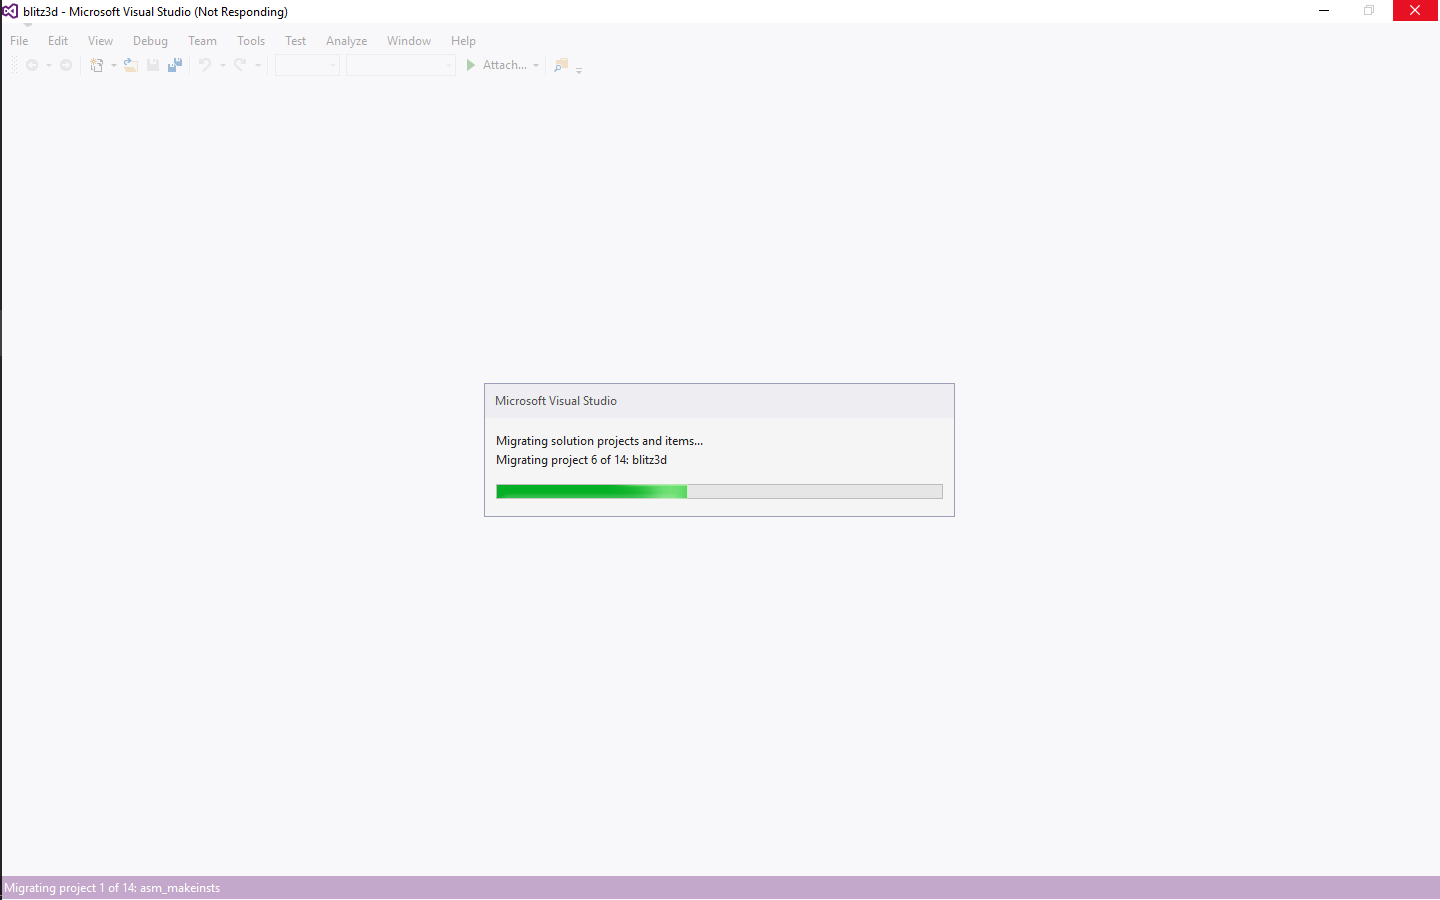Screen dimensions: 1440x900
Task: Click the New Project toolbar icon
Action: (97, 65)
